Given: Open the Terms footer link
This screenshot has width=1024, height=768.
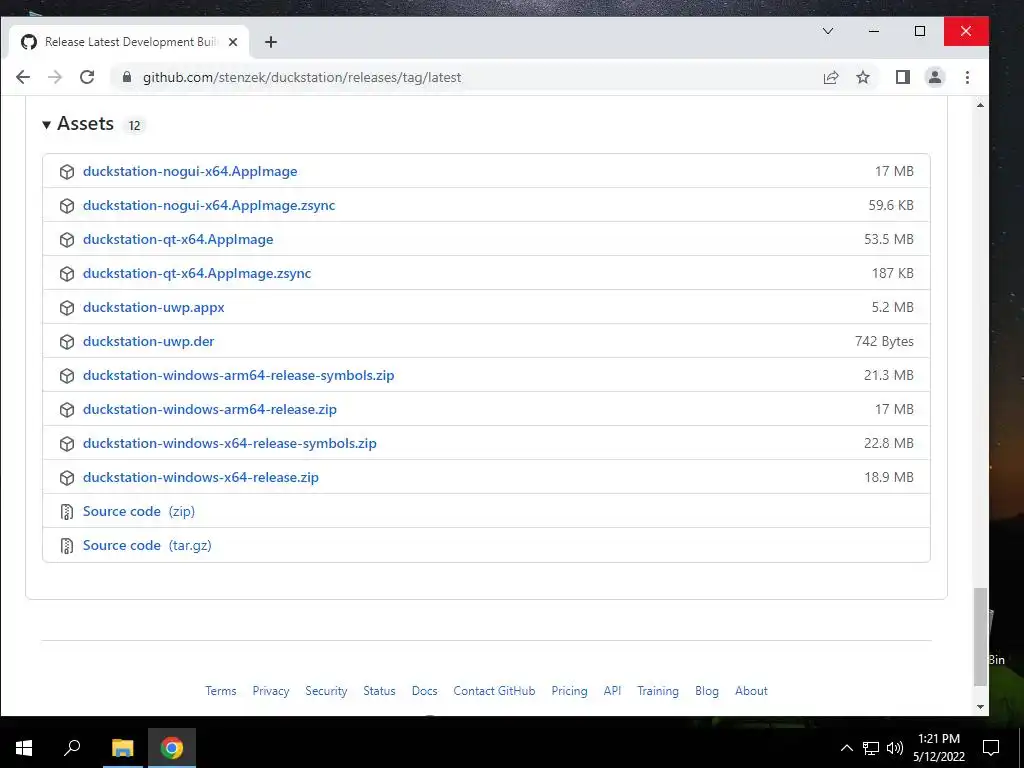Looking at the screenshot, I should pyautogui.click(x=221, y=691).
